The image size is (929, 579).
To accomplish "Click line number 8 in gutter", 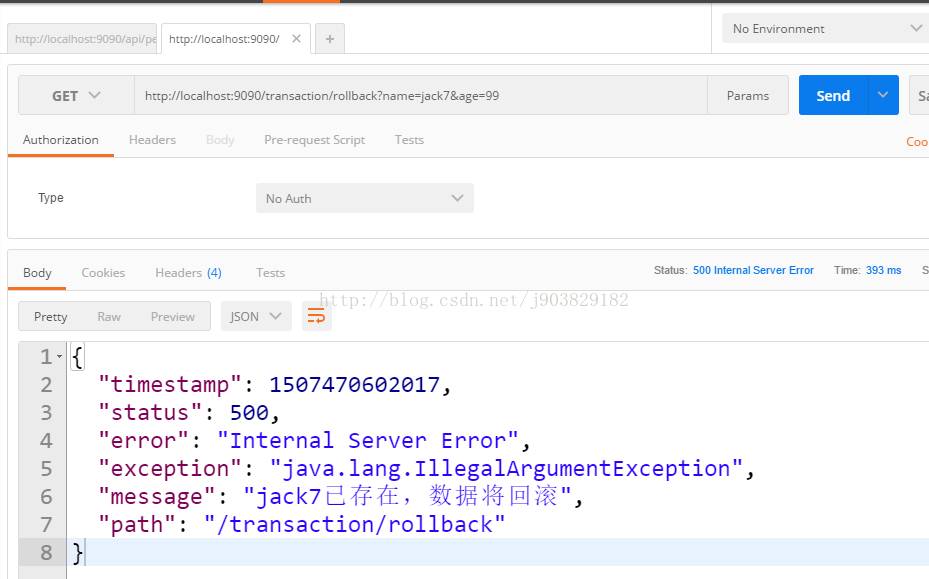I will click(x=46, y=552).
